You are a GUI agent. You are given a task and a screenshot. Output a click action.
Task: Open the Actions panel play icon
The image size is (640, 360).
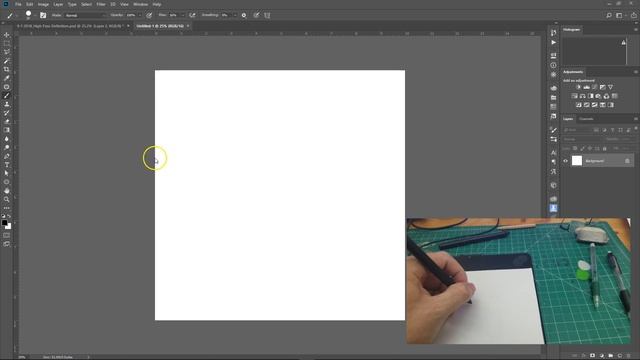pyautogui.click(x=553, y=42)
